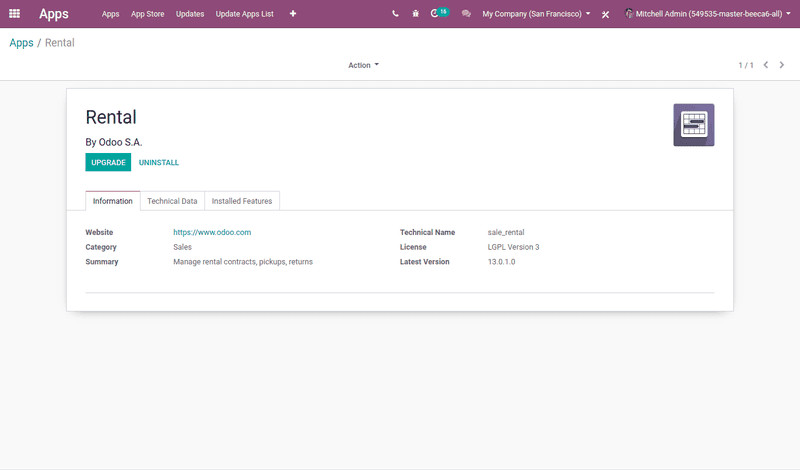
Task: Click the plus icon in top menu
Action: tap(293, 14)
